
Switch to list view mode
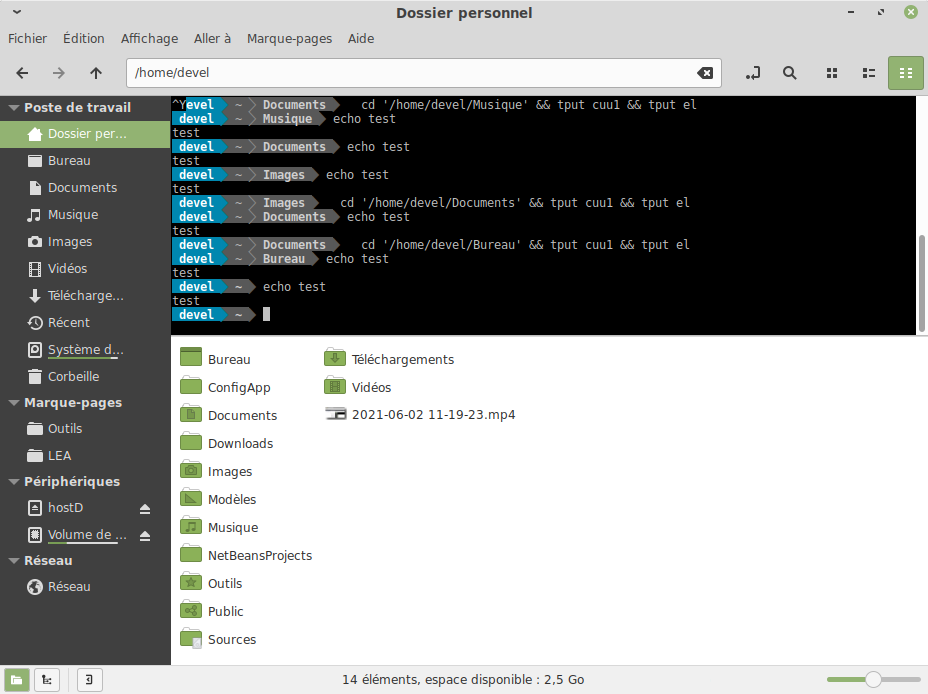[x=866, y=72]
